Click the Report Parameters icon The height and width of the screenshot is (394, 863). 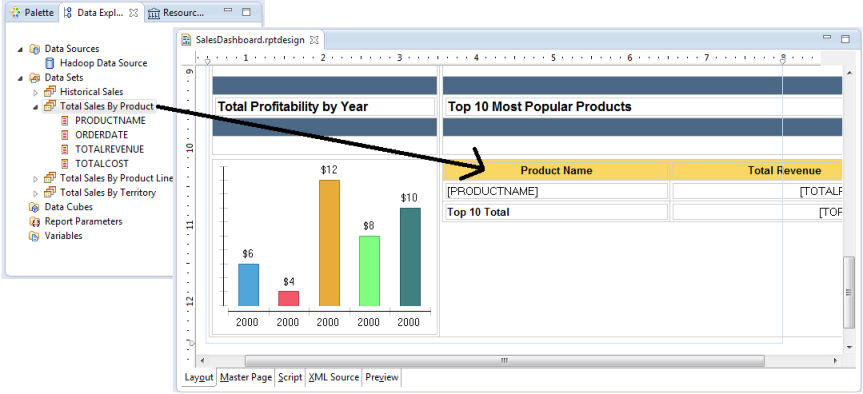(35, 221)
